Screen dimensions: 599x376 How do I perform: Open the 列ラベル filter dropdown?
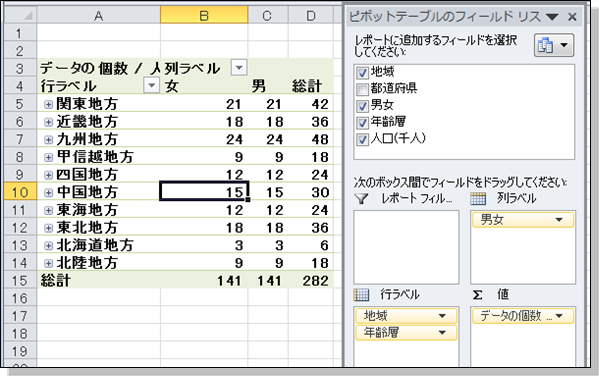[239, 68]
